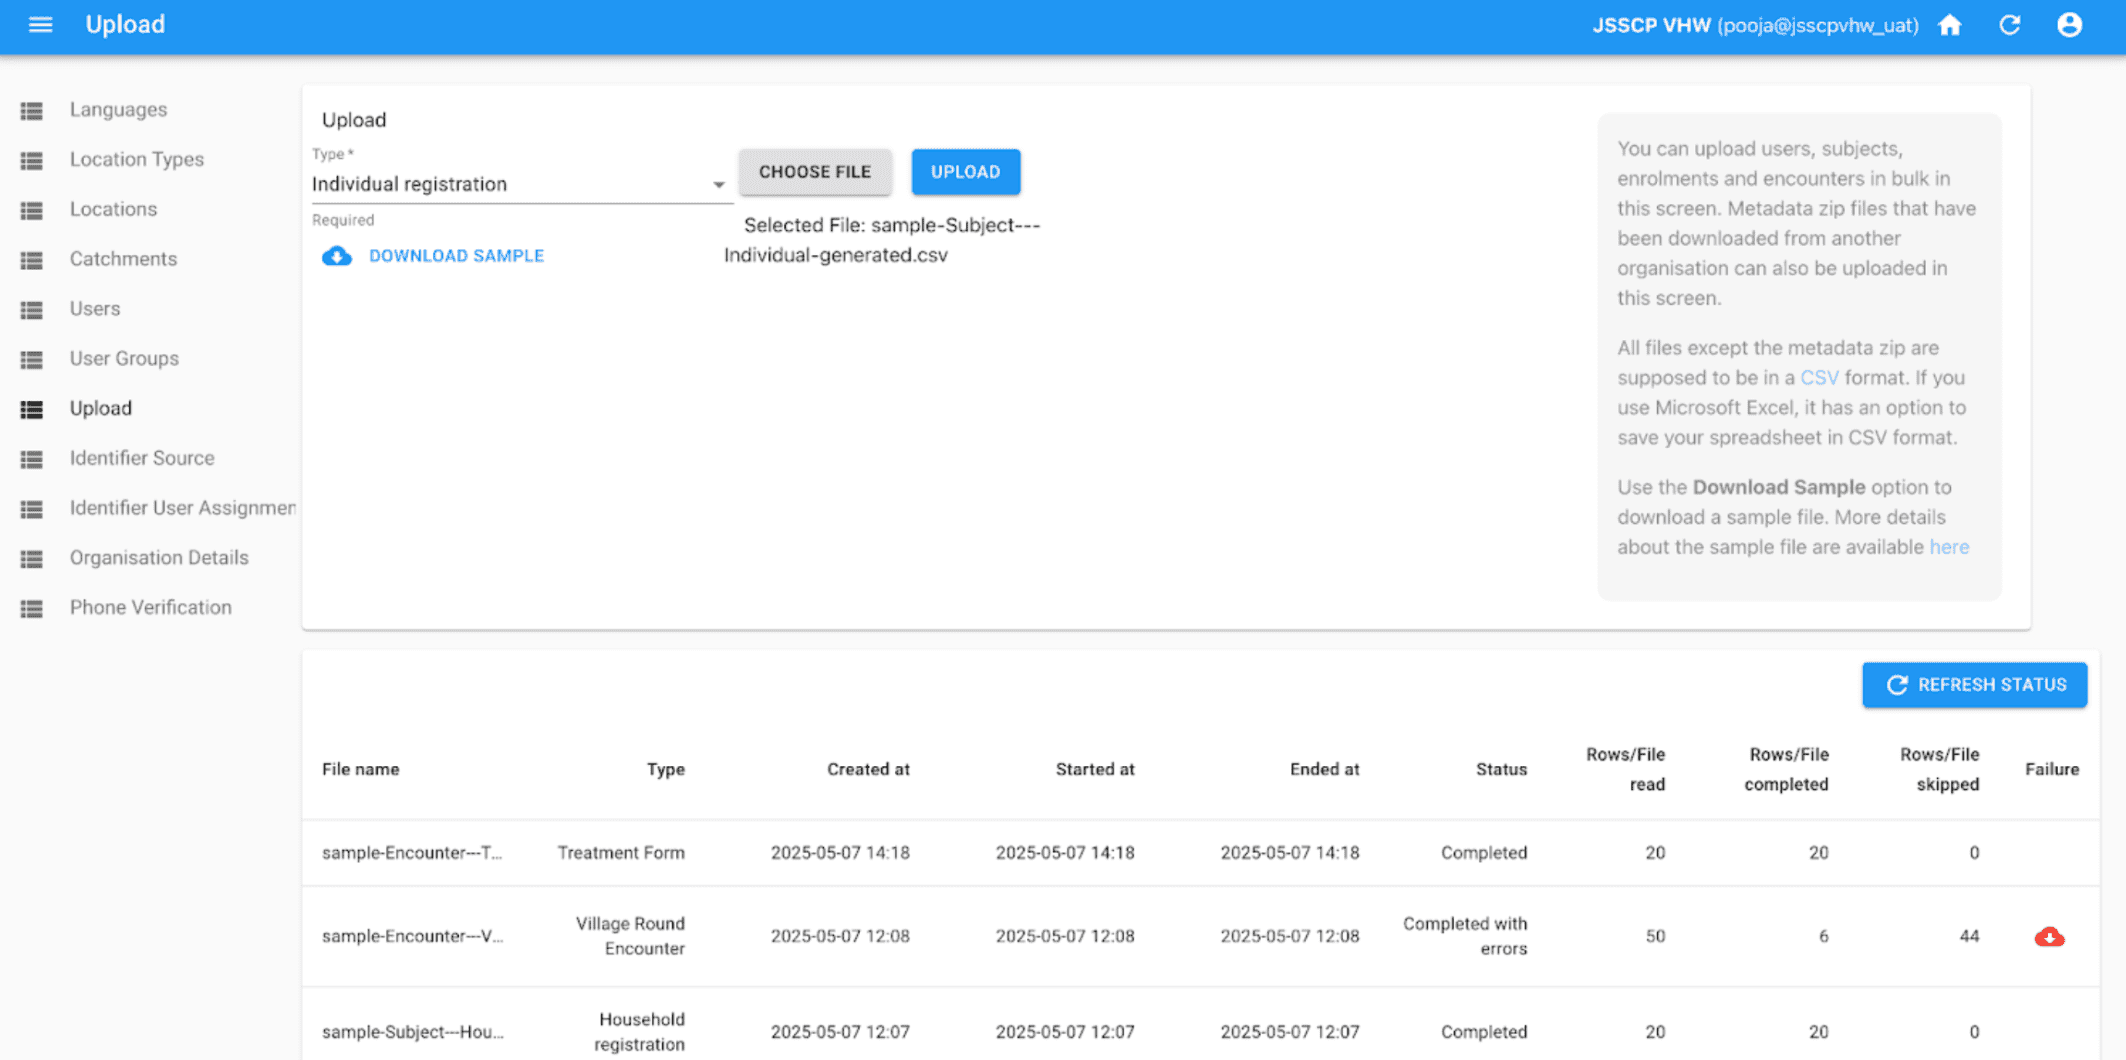Open the user account profile icon
The image size is (2126, 1060).
[2069, 25]
